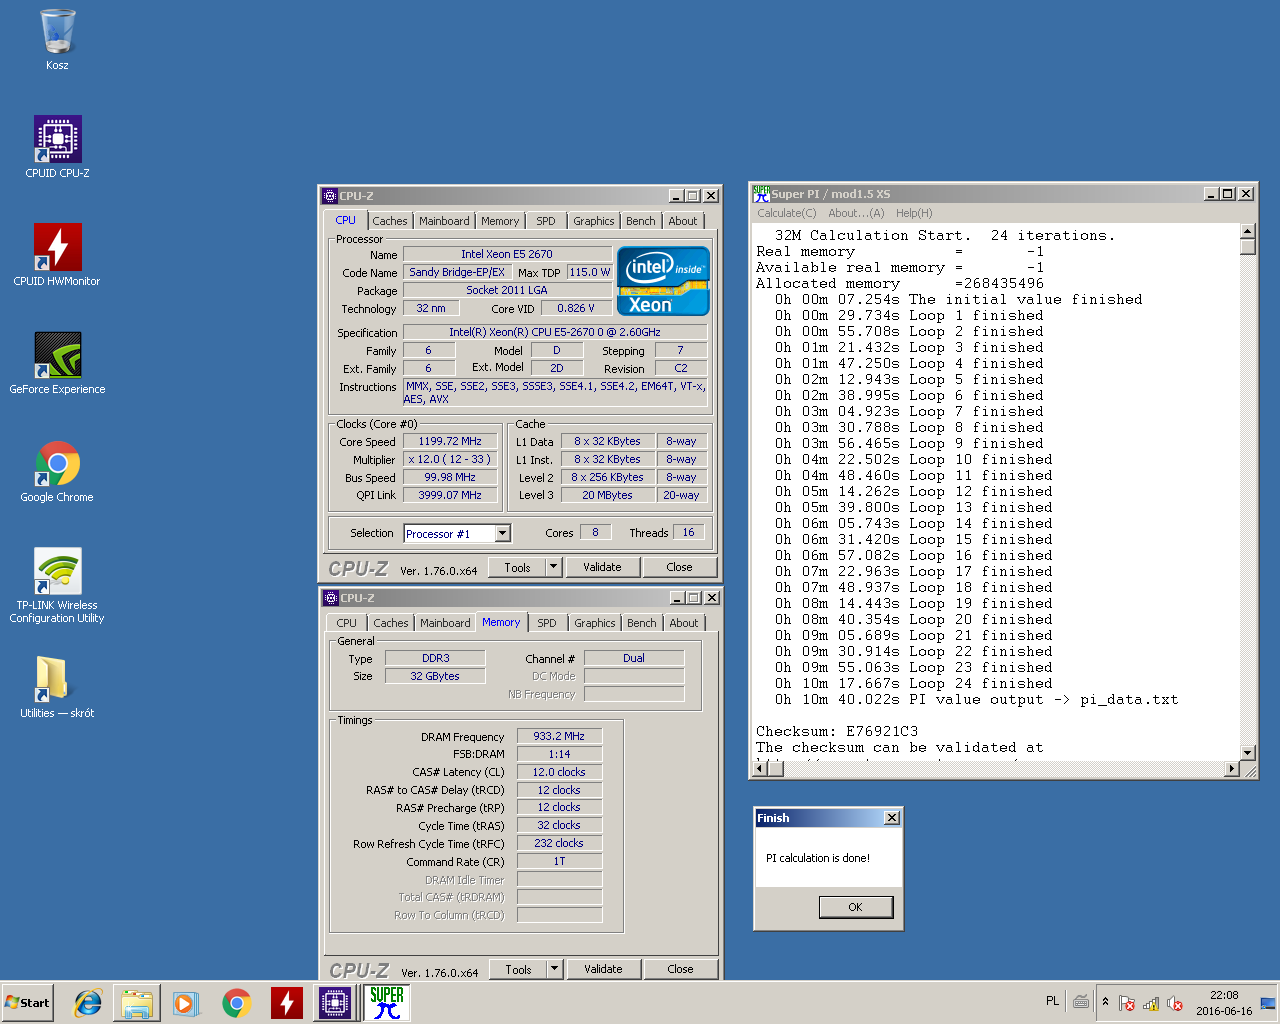Switch to Super PI on the taskbar
Screen dimensions: 1280x1024
click(x=387, y=1003)
